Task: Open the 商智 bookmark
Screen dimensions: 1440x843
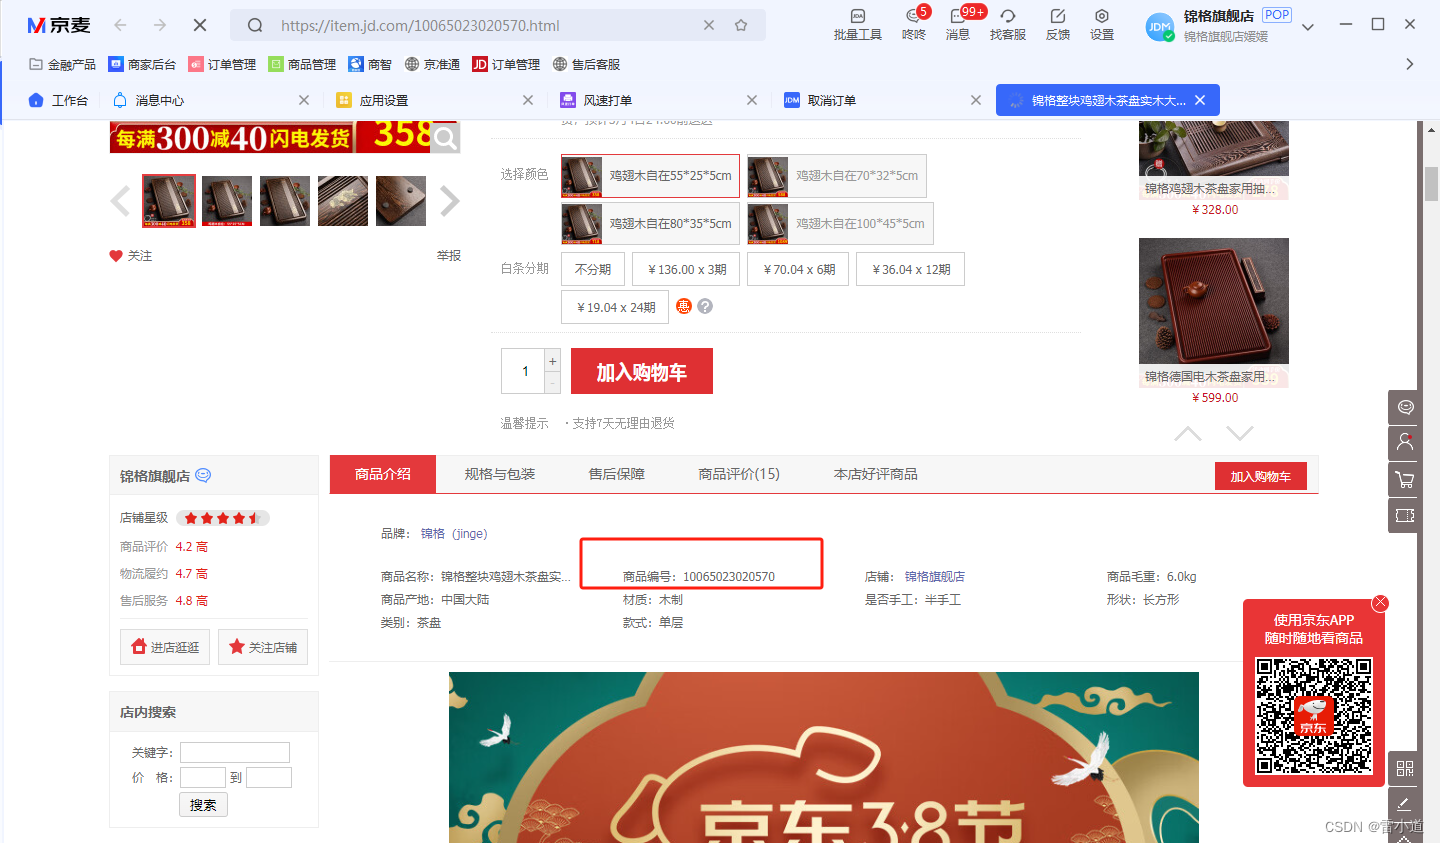Action: click(x=370, y=64)
